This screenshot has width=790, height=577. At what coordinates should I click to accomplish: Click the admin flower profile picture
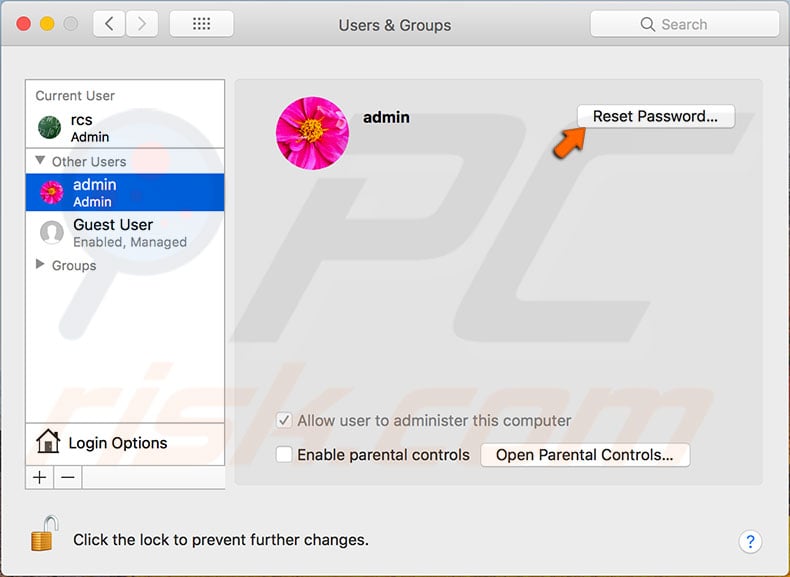312,133
